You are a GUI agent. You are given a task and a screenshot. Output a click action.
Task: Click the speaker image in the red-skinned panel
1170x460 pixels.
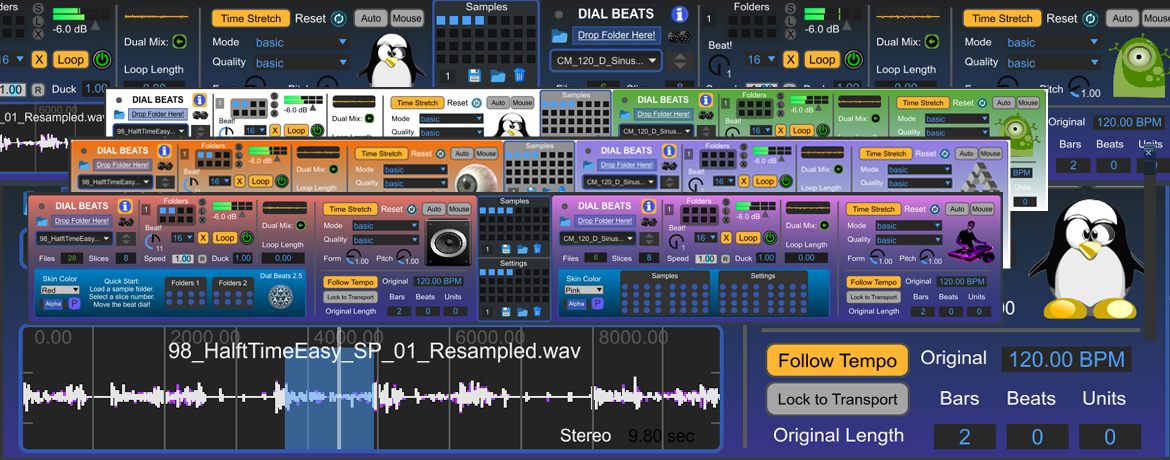coord(446,241)
